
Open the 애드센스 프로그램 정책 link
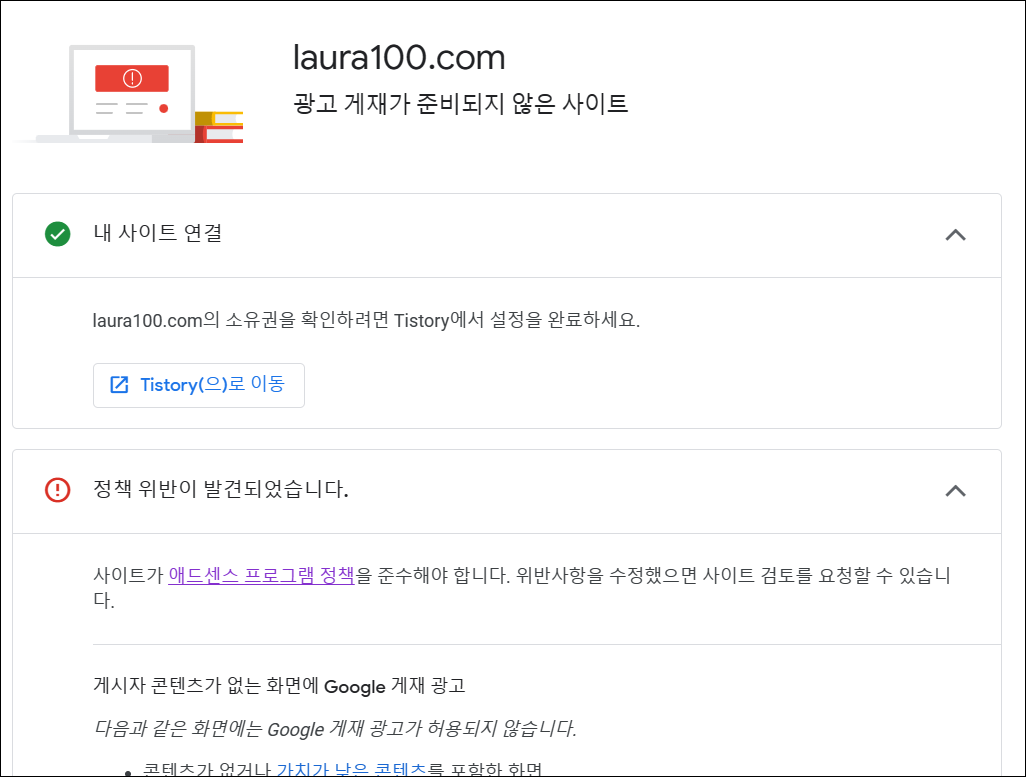click(x=261, y=575)
